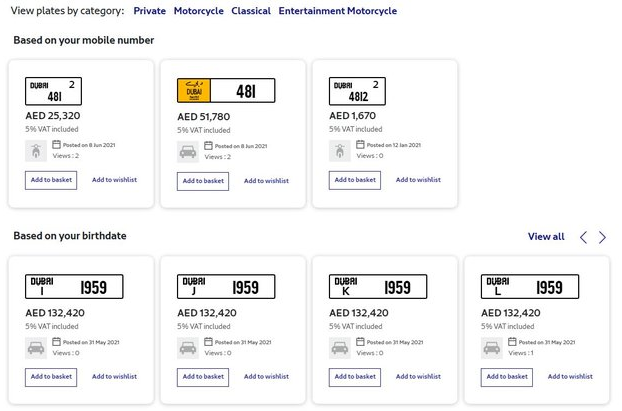Select the Entertainment Motorcycle category
Viewport: 622px width, 411px height.
click(x=337, y=11)
